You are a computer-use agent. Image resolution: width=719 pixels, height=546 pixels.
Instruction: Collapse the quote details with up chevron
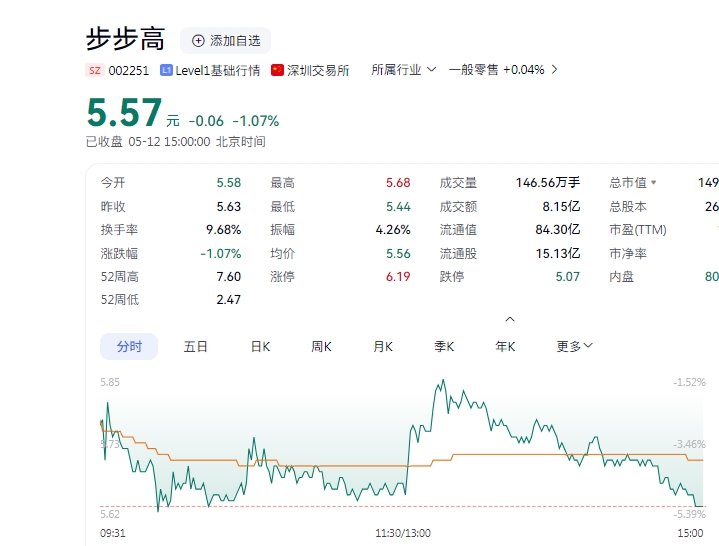tap(510, 319)
